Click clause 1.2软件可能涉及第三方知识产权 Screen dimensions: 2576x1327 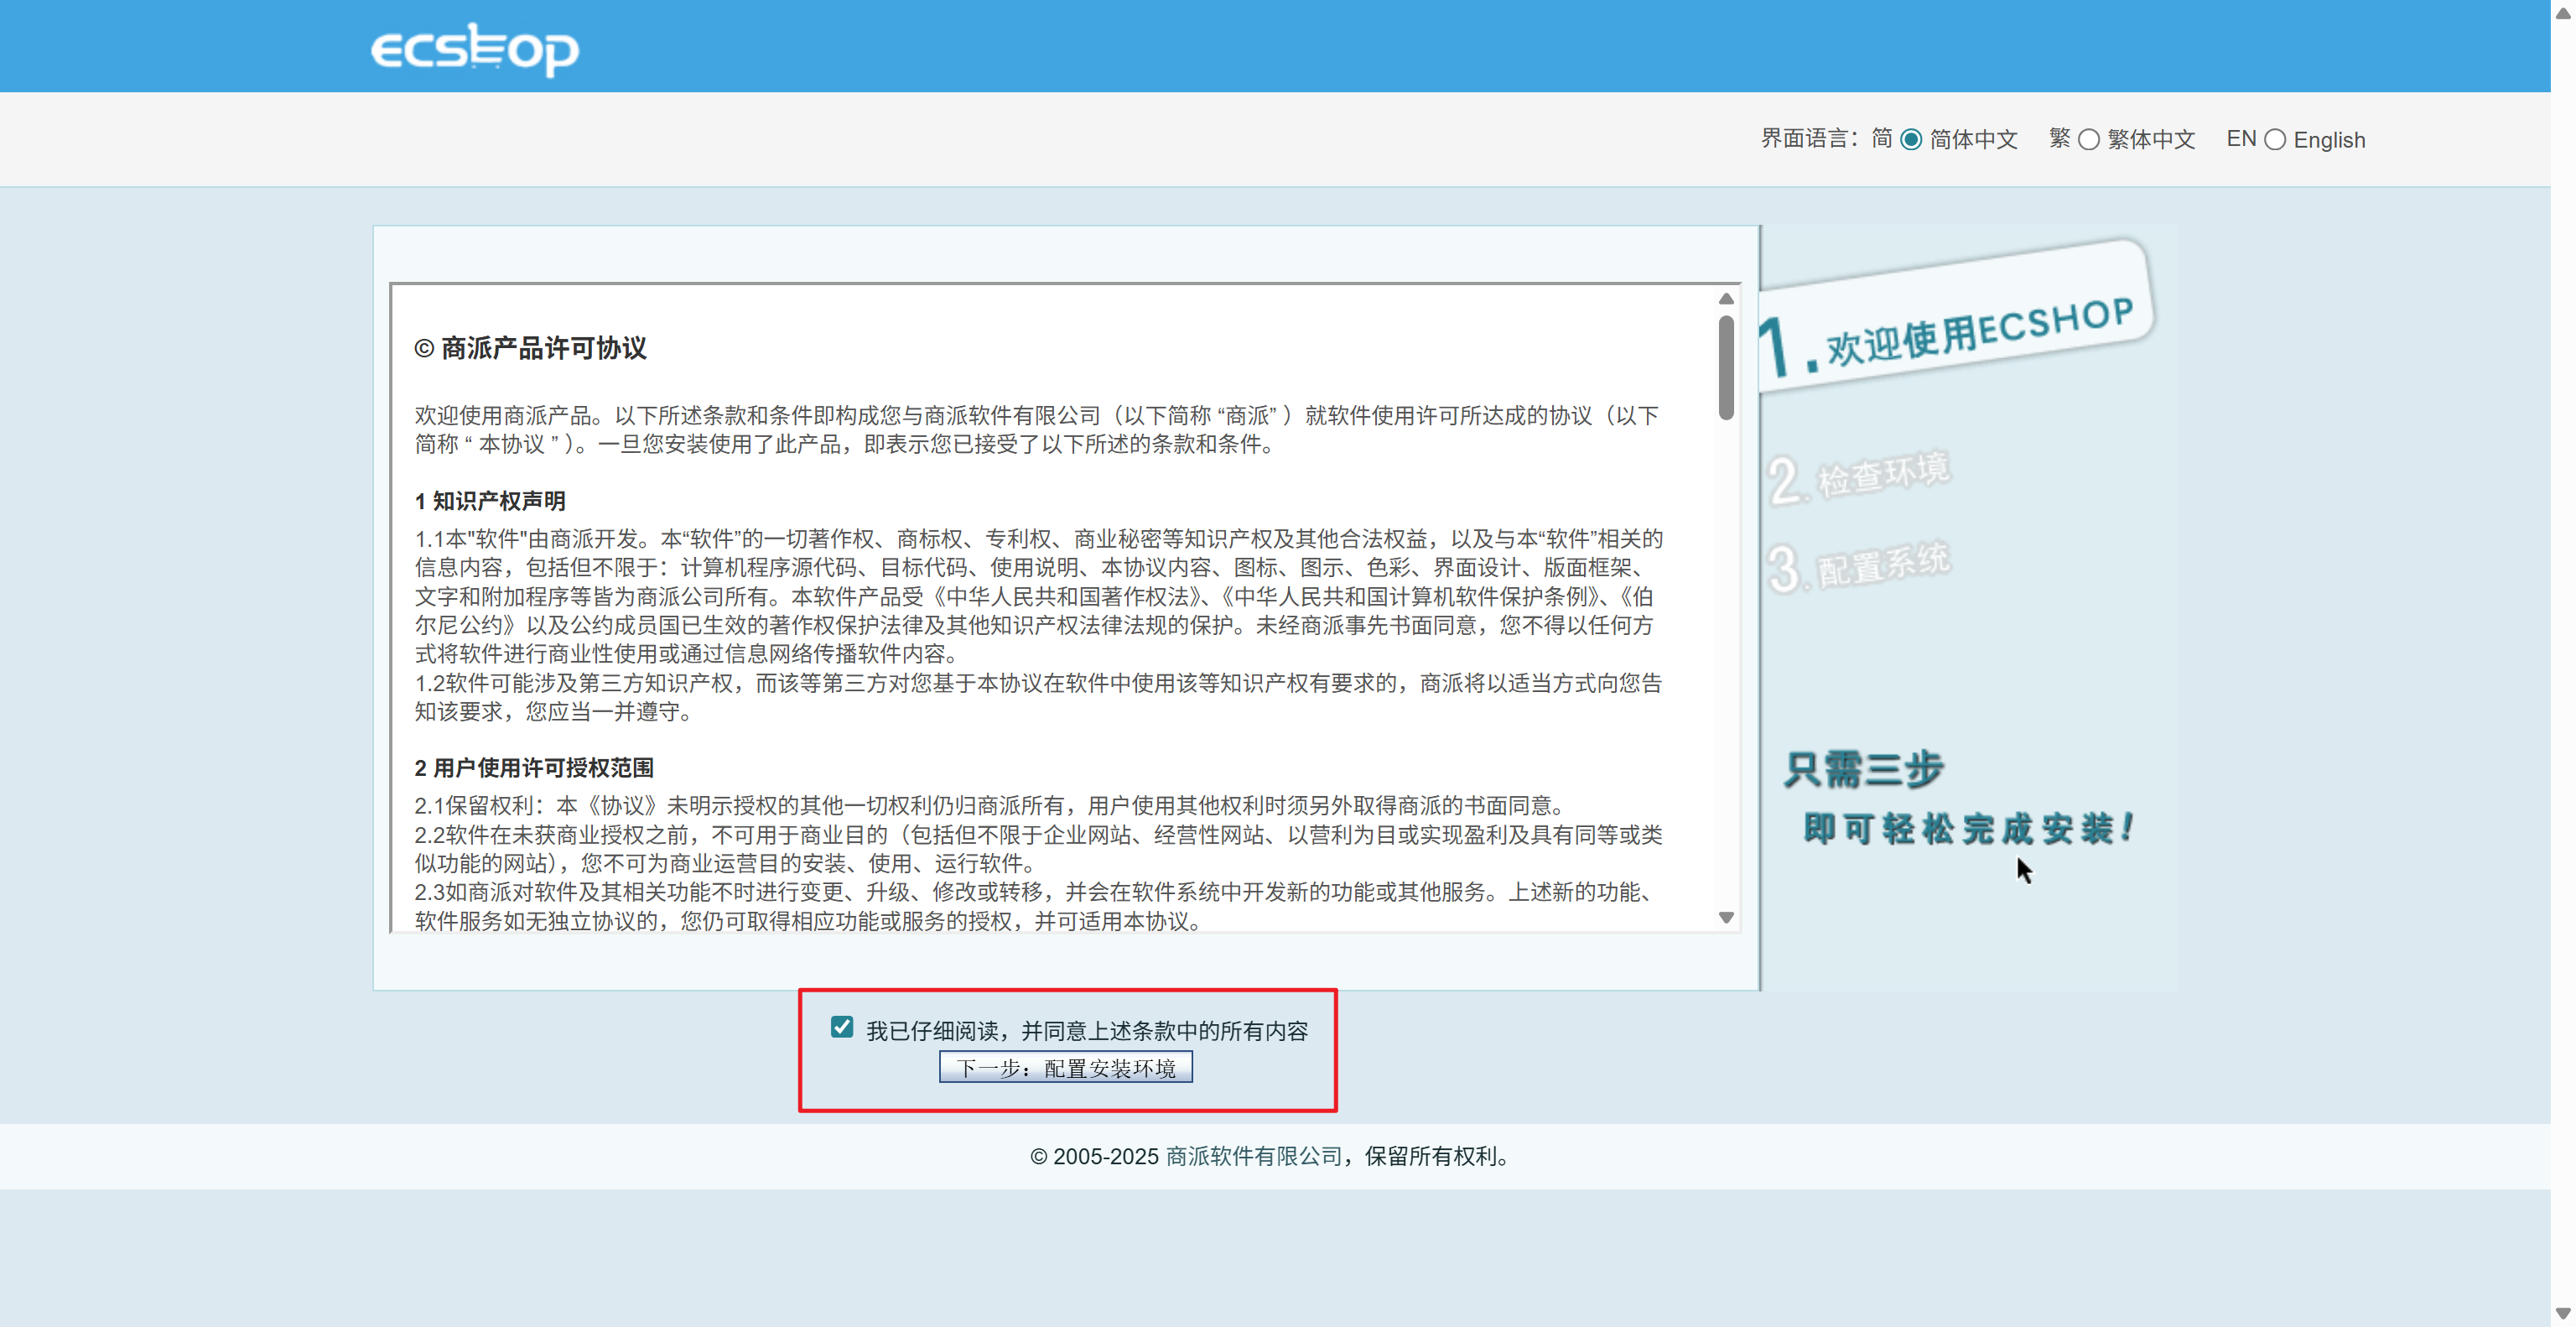pos(1038,697)
